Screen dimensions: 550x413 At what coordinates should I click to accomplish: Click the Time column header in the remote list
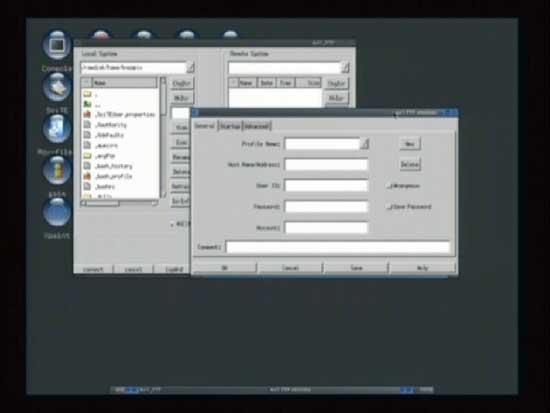click(285, 83)
